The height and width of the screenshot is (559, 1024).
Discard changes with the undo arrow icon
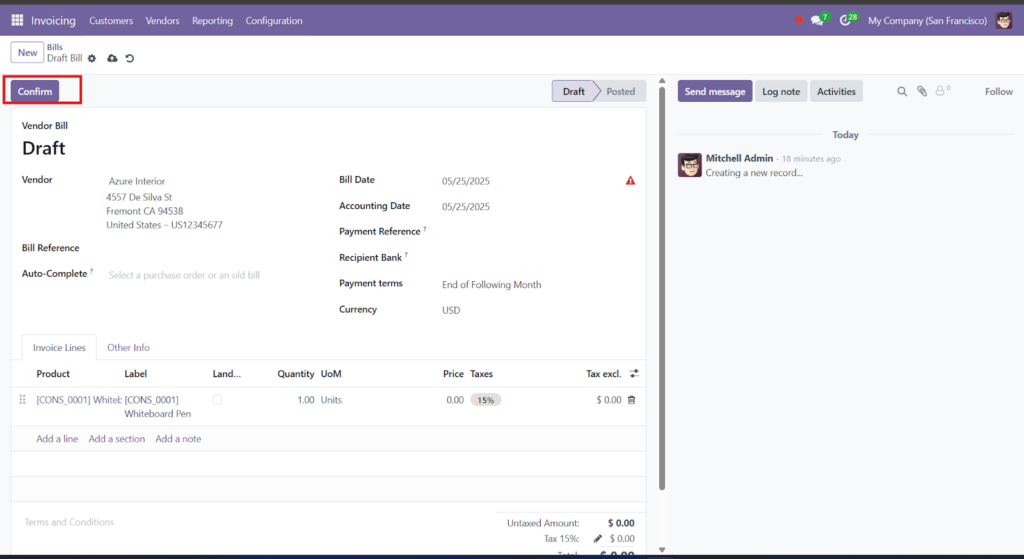130,58
